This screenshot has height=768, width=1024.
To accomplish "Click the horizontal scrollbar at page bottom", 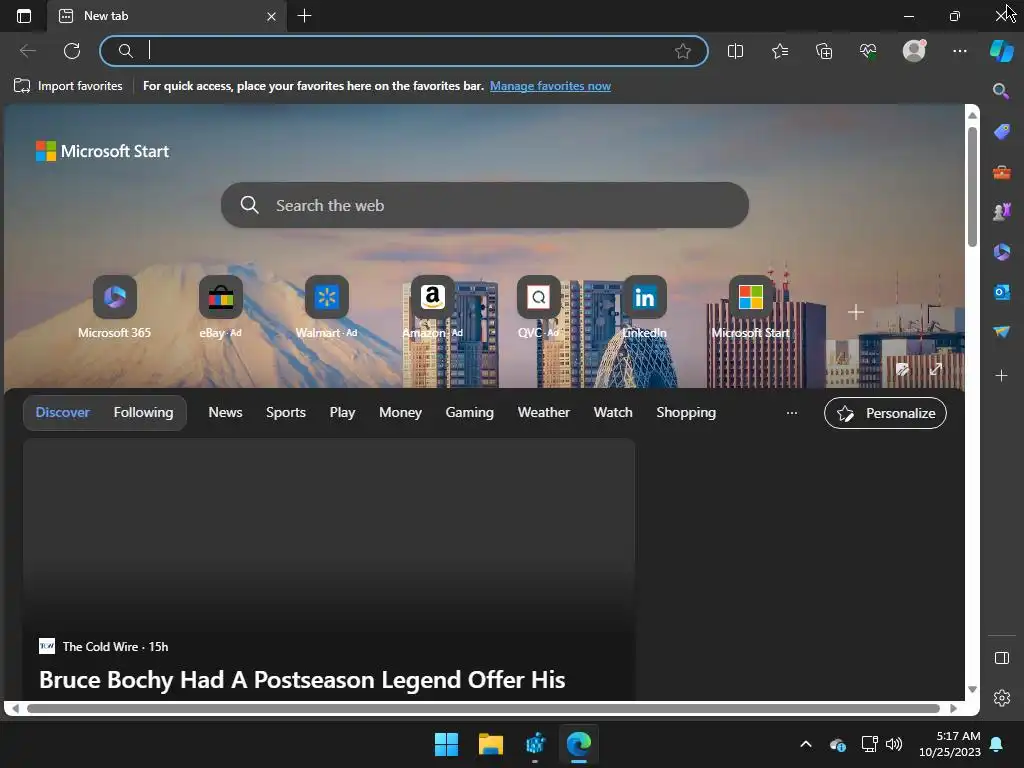I will pos(483,708).
